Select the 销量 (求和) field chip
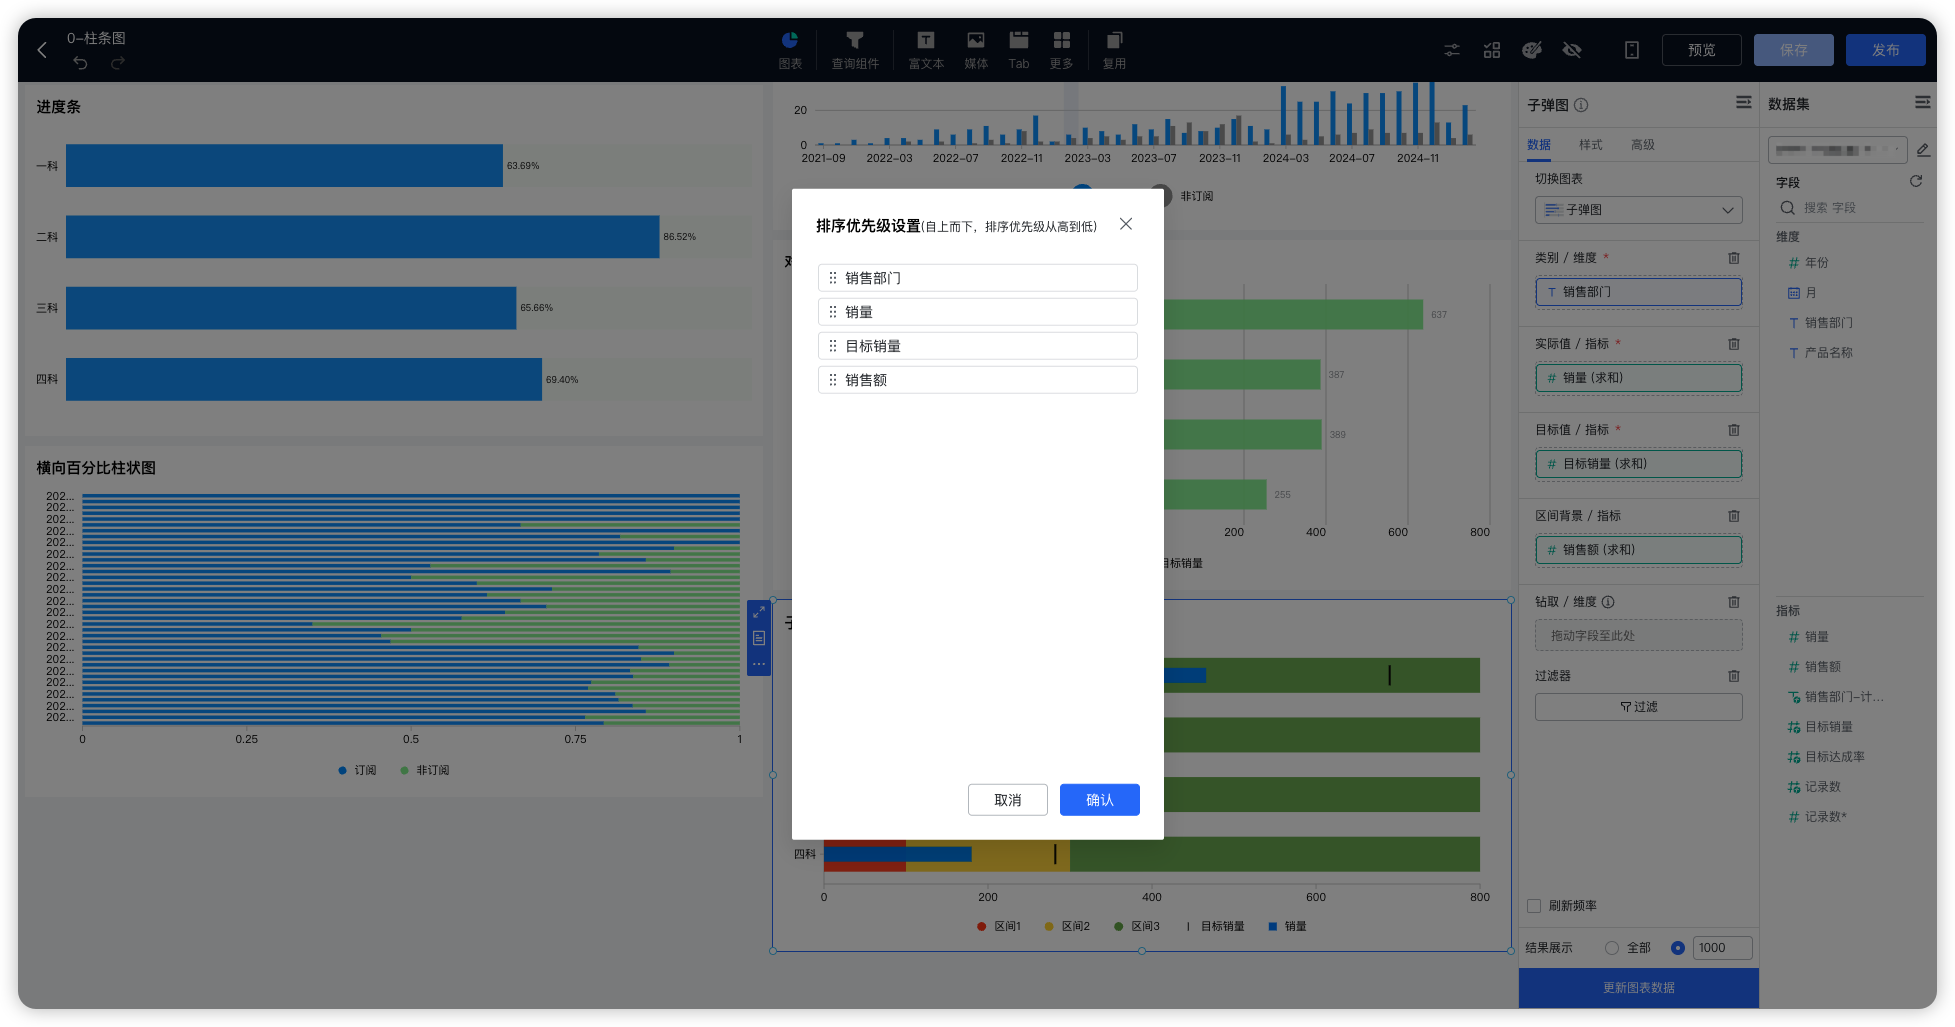Viewport: 1955px width, 1027px height. [1638, 378]
